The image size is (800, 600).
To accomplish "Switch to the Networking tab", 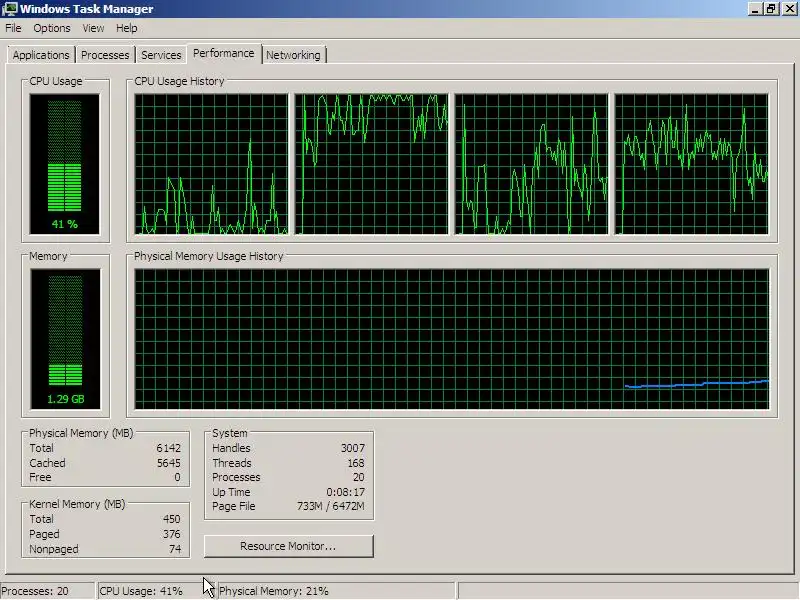I will tap(293, 55).
